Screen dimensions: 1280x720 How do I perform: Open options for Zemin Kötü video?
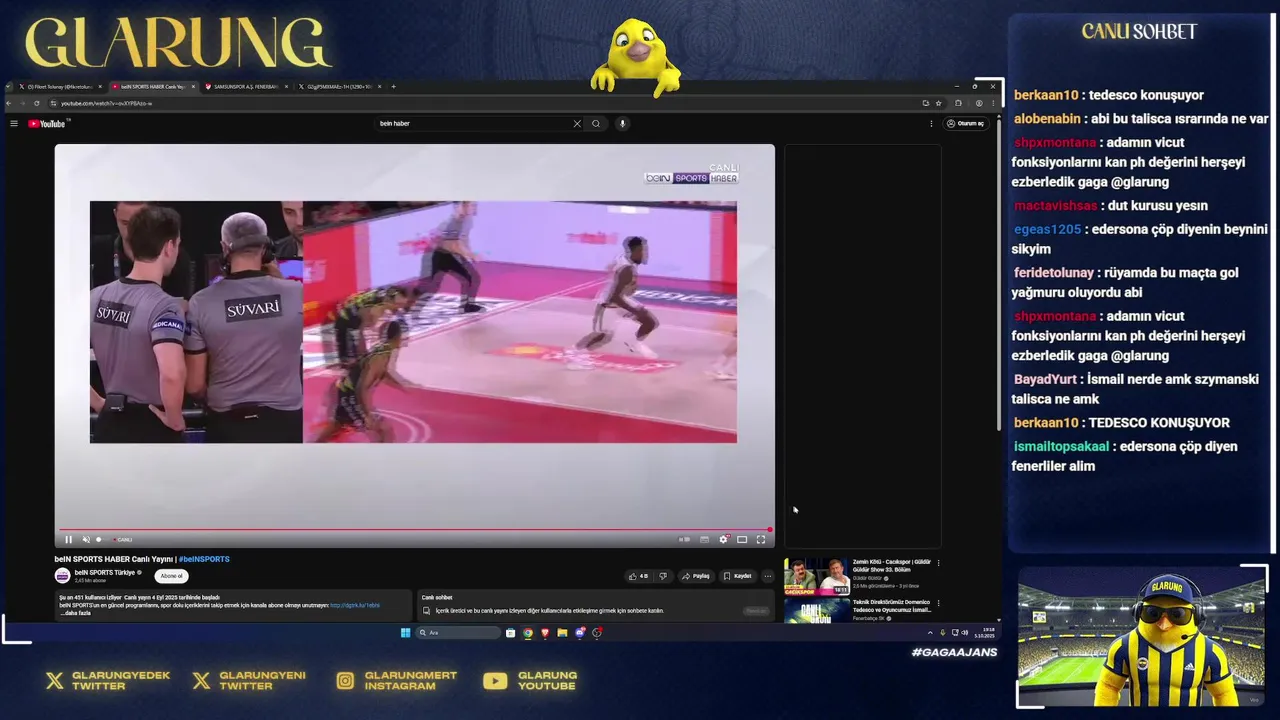pyautogui.click(x=938, y=563)
